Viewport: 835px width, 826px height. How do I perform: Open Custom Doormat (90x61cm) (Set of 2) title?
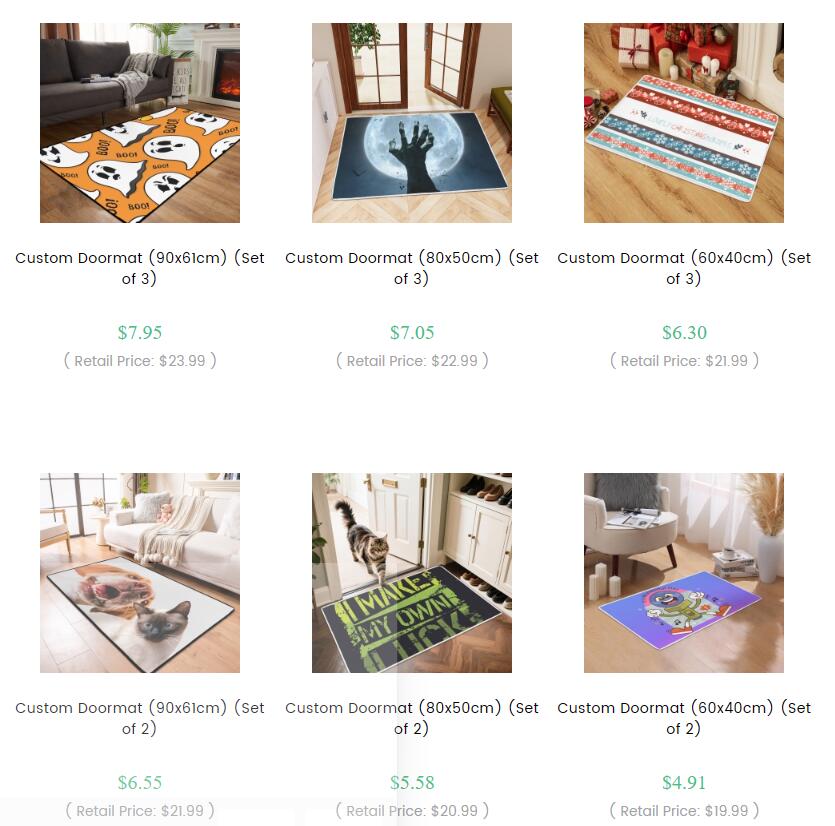140,718
